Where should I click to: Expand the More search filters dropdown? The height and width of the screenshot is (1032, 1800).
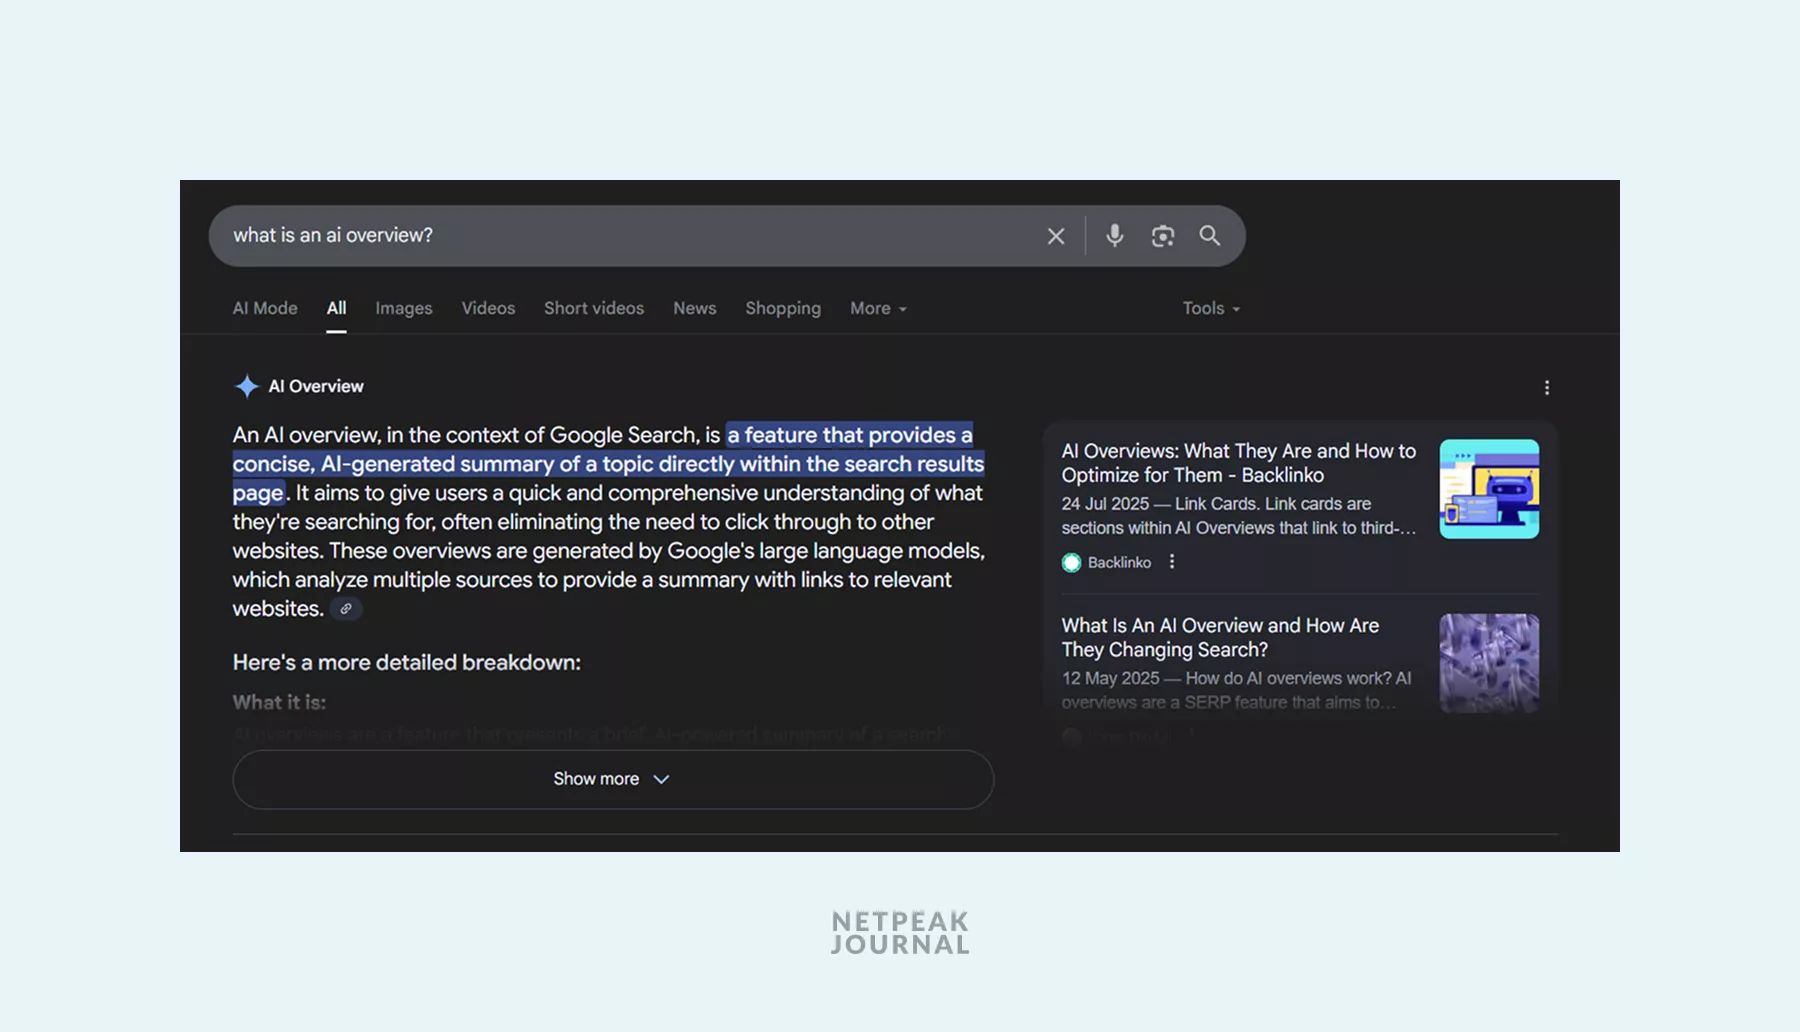[x=878, y=308]
